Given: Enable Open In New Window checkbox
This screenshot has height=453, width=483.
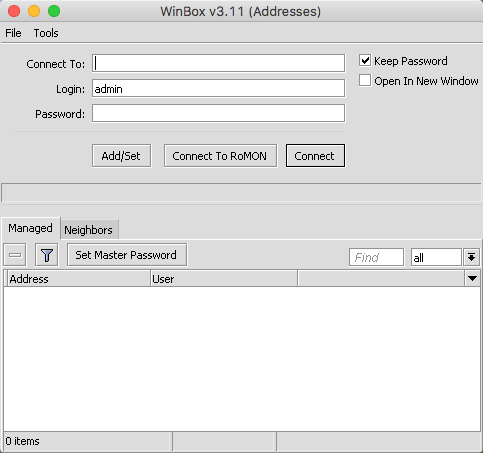Looking at the screenshot, I should tap(365, 81).
